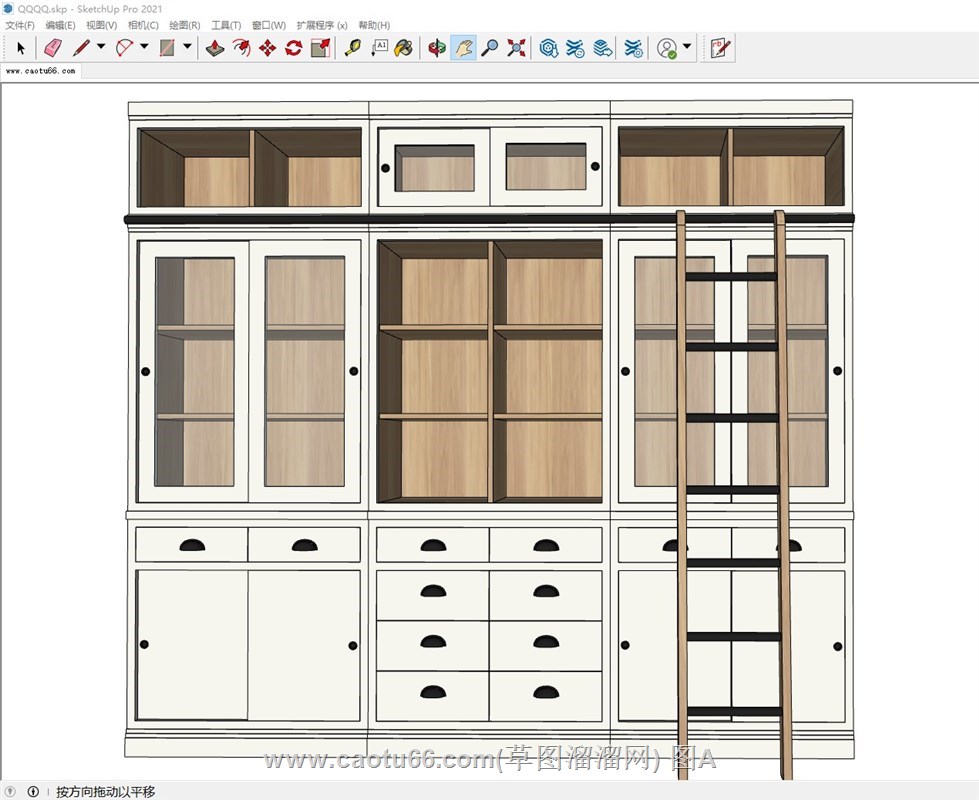979x800 pixels.
Task: Choose the Move tool
Action: [267, 47]
